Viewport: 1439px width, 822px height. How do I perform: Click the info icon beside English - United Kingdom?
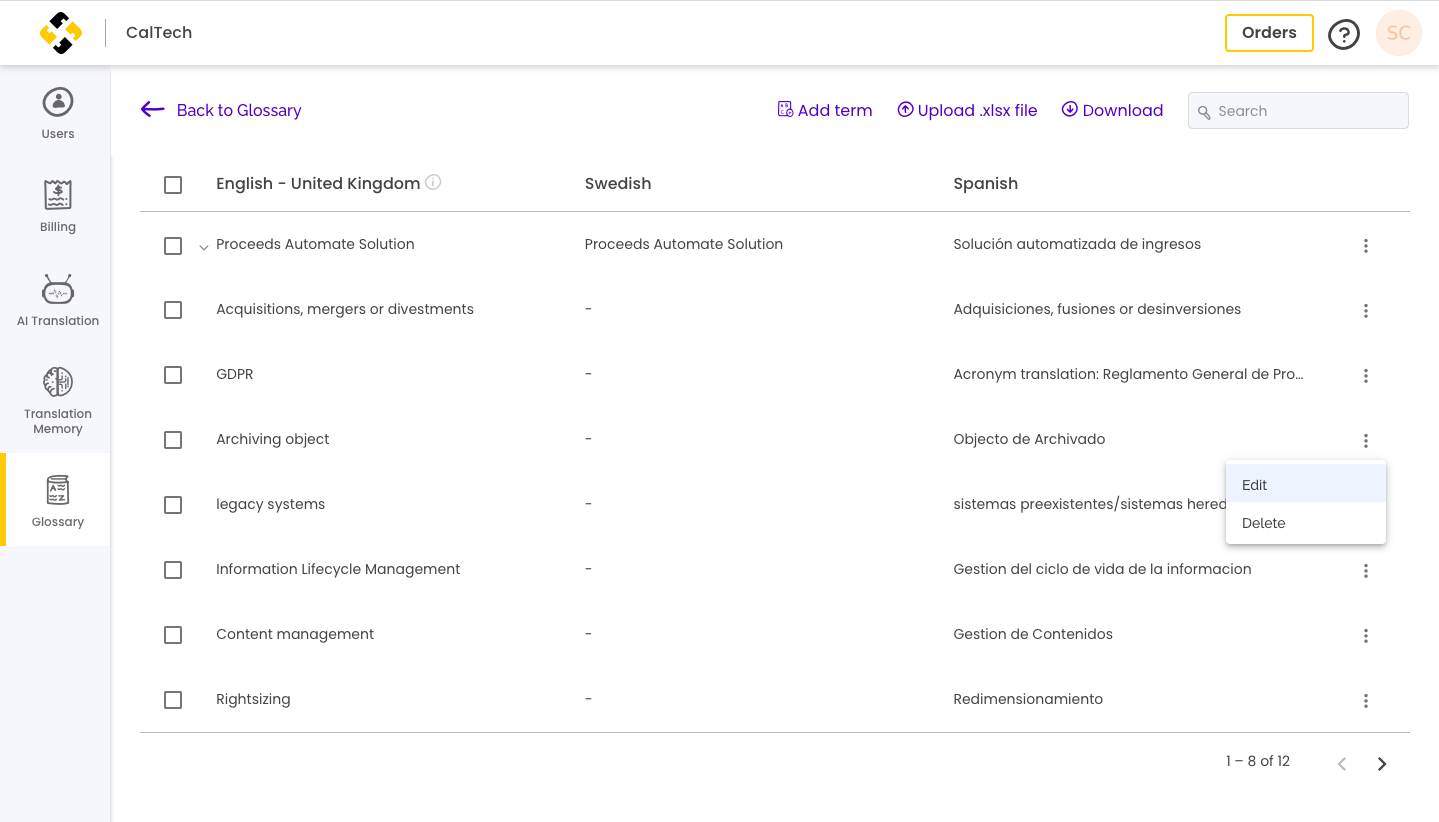[433, 182]
